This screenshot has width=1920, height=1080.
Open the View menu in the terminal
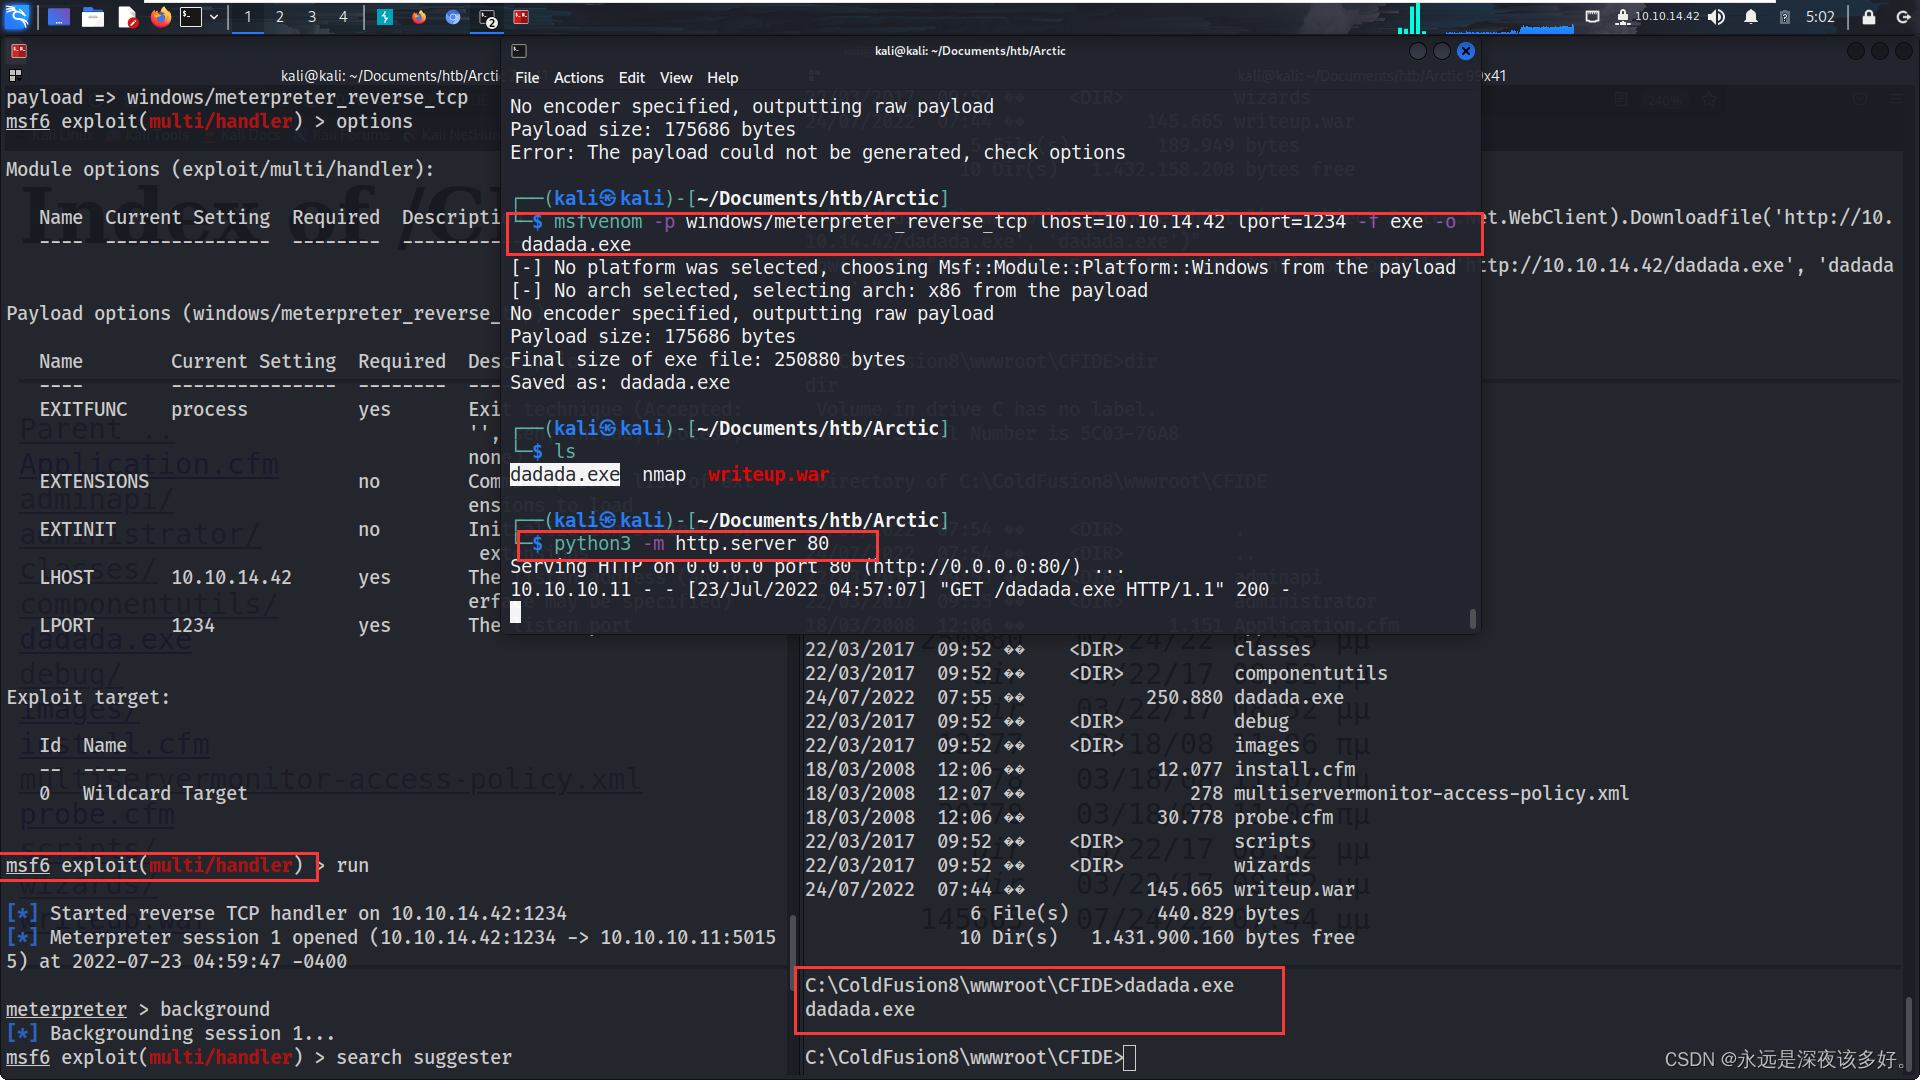coord(675,78)
